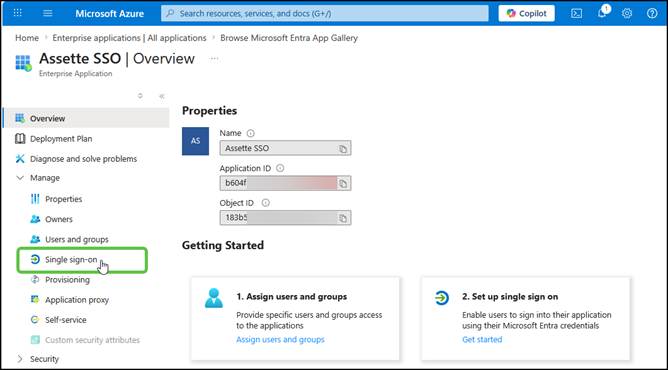The image size is (668, 370).
Task: Click the Custom security attributes icon
Action: pos(35,340)
